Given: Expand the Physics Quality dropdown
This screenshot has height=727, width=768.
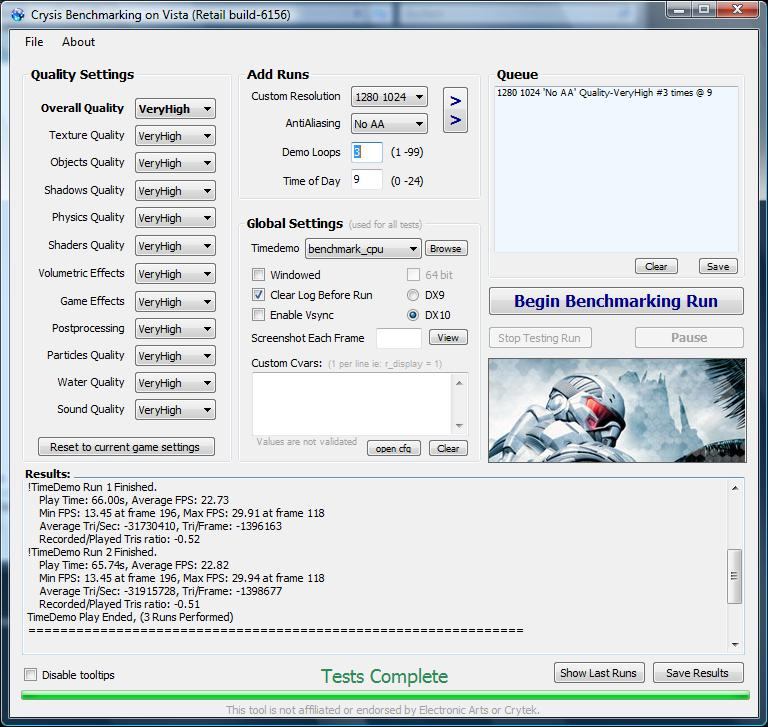Looking at the screenshot, I should coord(175,218).
